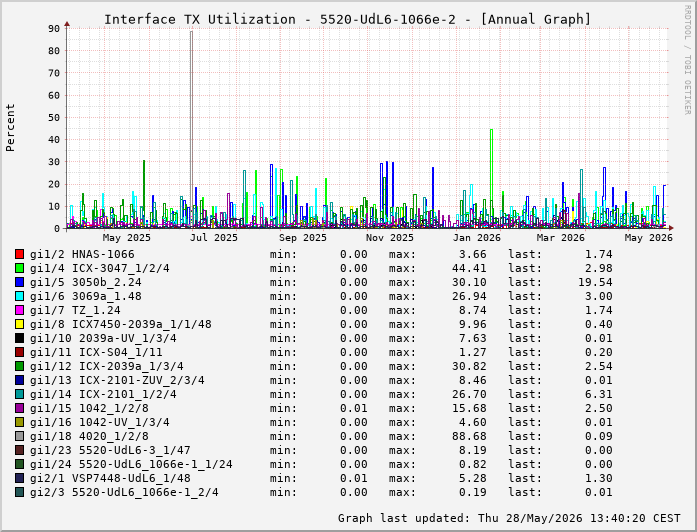
Task: Click the max value 88.68 for gi1/18
Action: coord(469,436)
